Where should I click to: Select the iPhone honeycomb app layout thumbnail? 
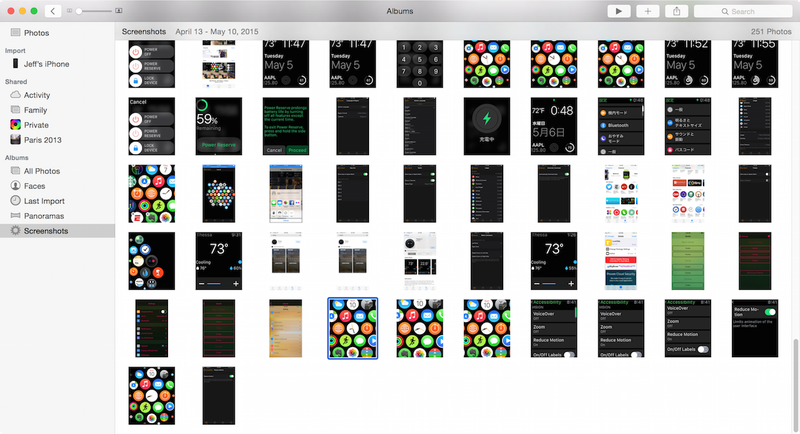(218, 194)
